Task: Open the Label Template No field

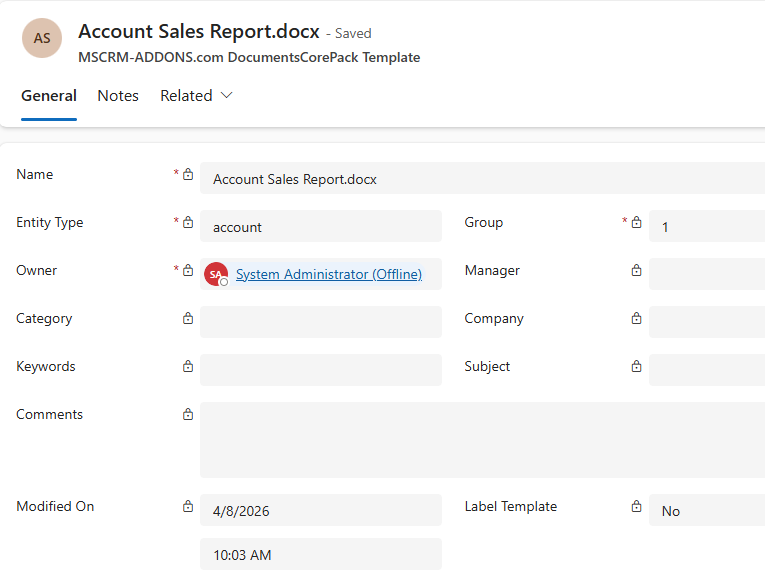Action: coord(706,510)
